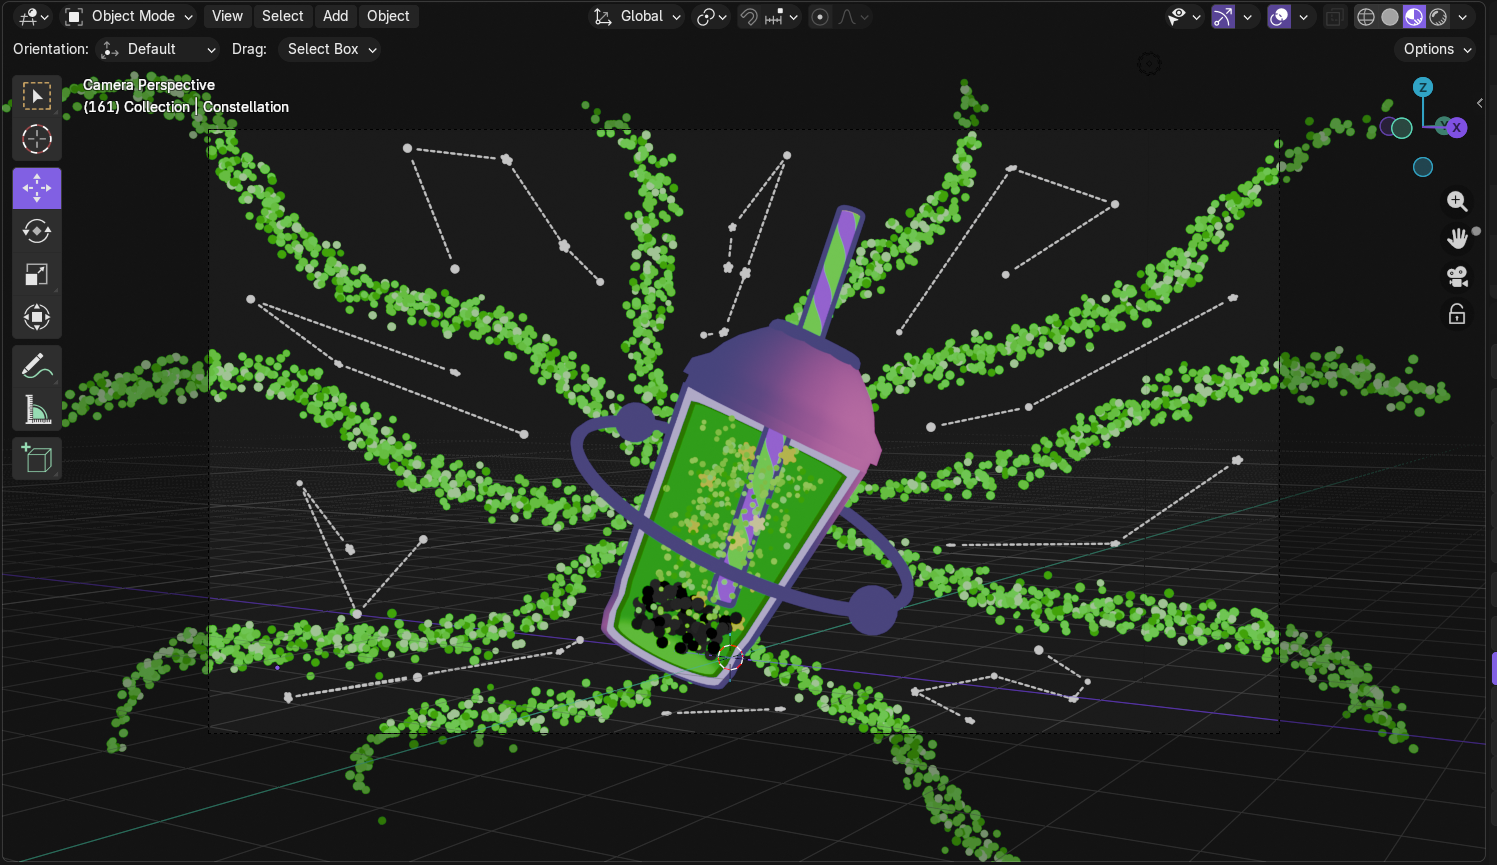This screenshot has width=1497, height=865.
Task: Select the Transform tool
Action: pyautogui.click(x=37, y=317)
